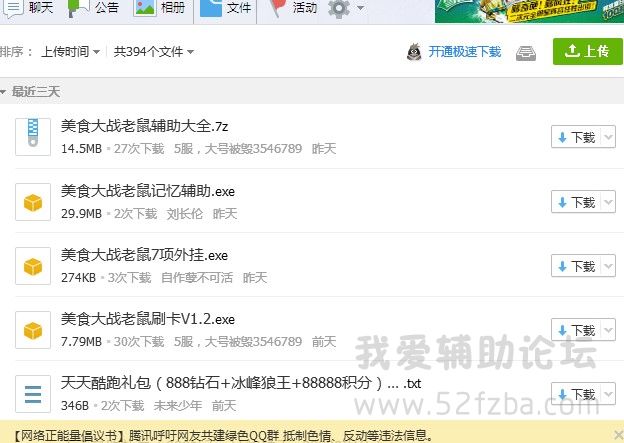The height and width of the screenshot is (443, 624).
Task: Select file name 美食大战老鼠7项外挂.exe
Action: coord(144,256)
